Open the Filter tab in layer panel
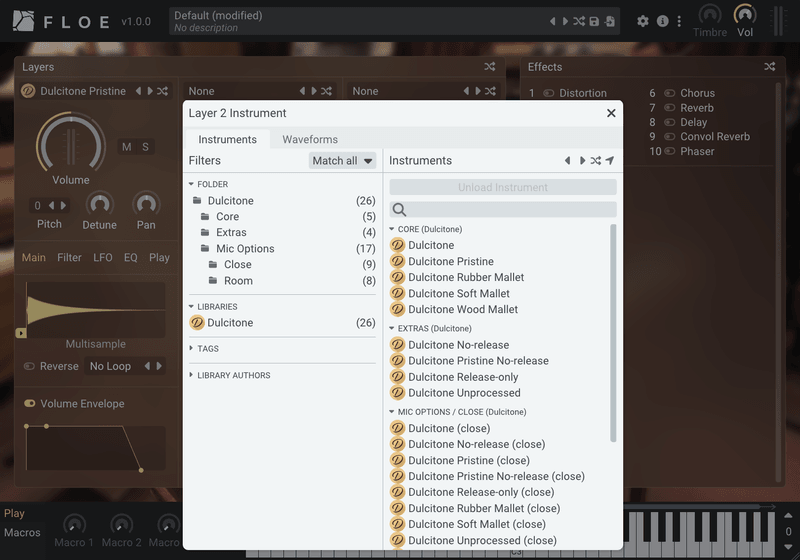Image resolution: width=800 pixels, height=560 pixels. tap(69, 258)
